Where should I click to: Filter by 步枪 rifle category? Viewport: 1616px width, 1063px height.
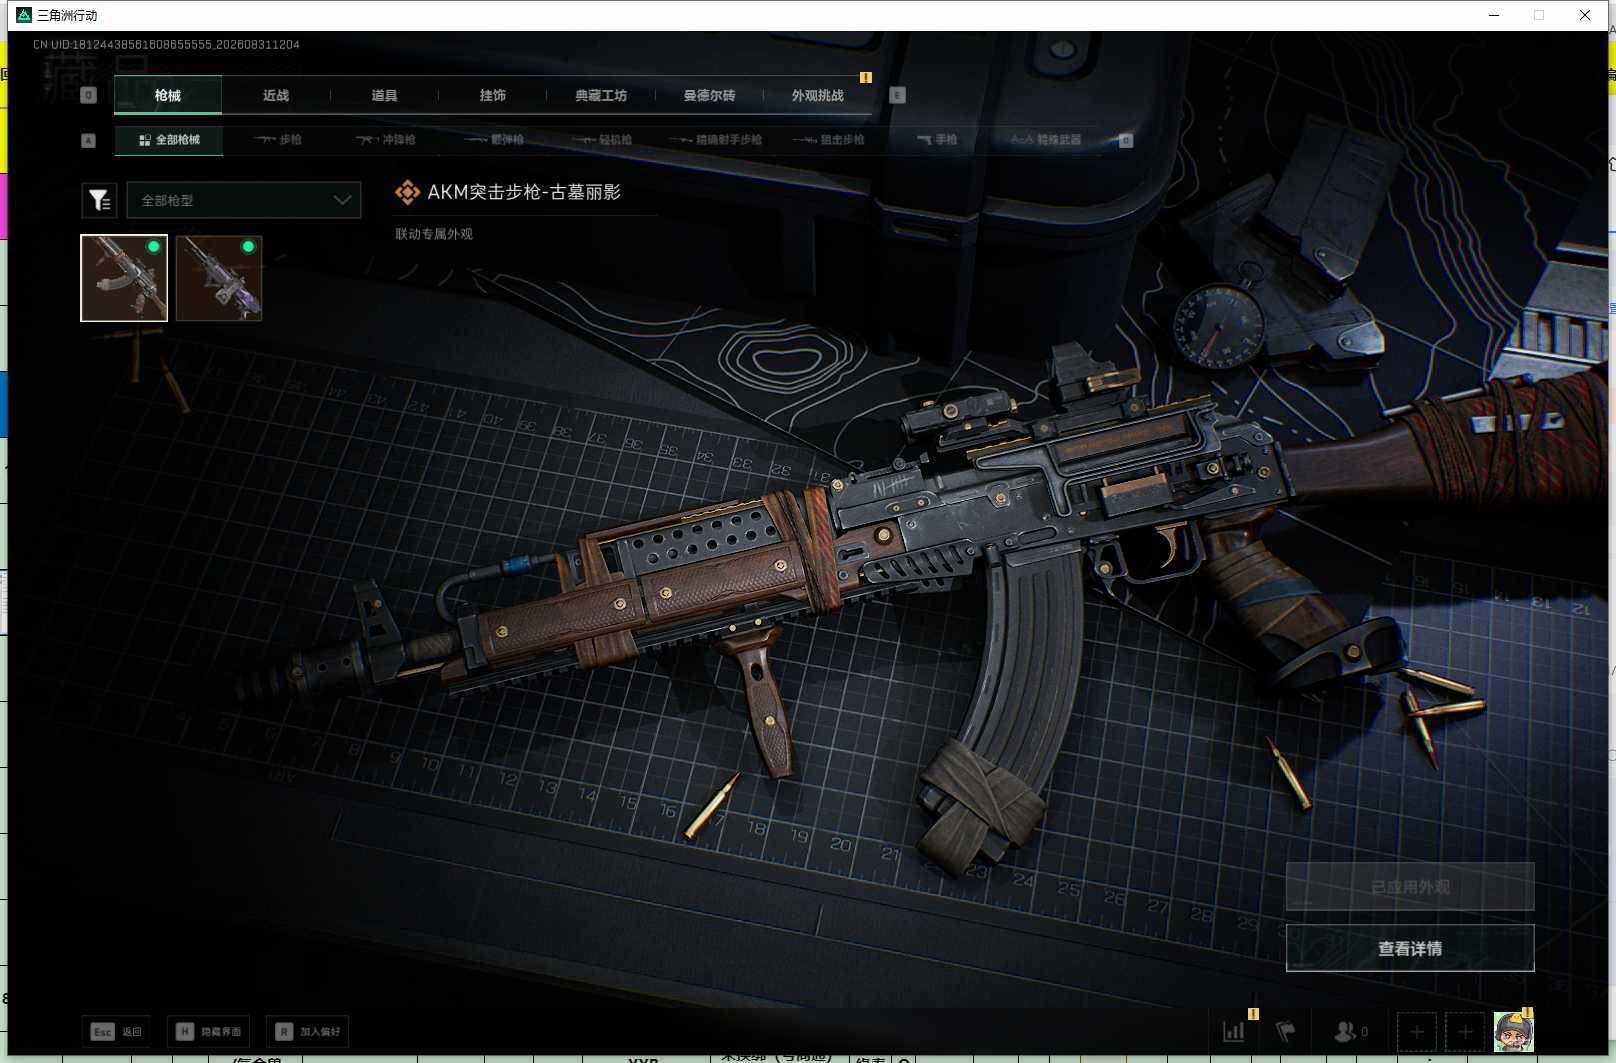pos(278,140)
